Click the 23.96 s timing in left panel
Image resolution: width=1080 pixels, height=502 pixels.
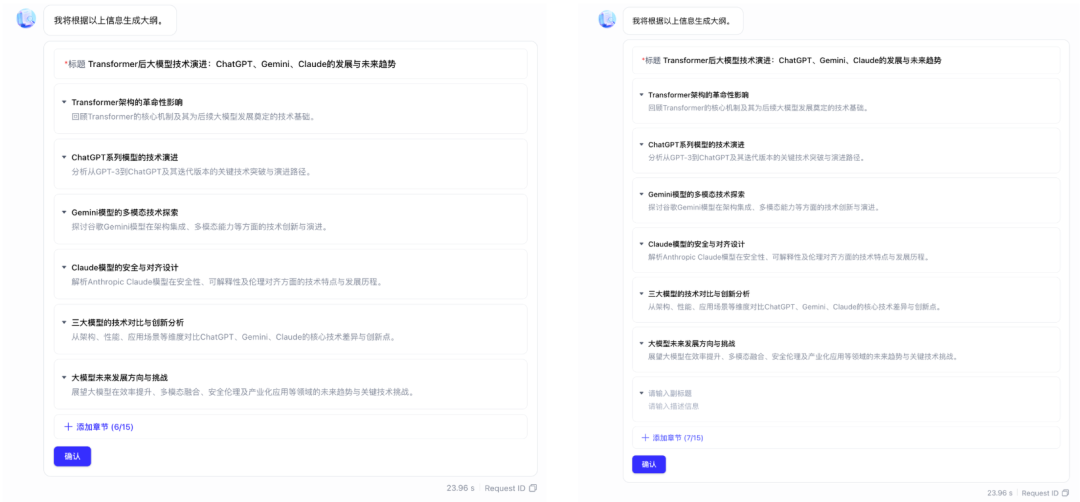point(460,488)
